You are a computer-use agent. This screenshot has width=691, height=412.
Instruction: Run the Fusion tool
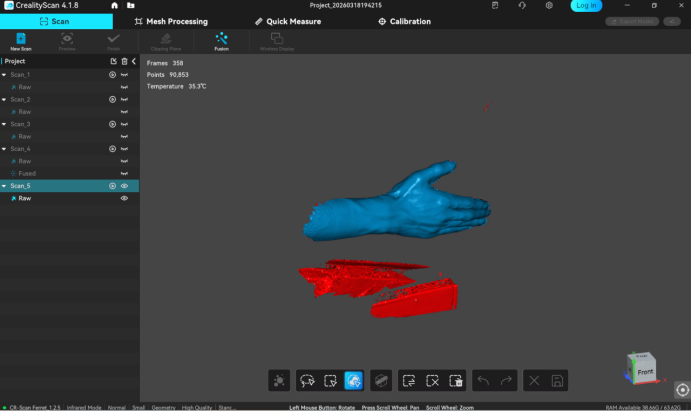coord(221,41)
